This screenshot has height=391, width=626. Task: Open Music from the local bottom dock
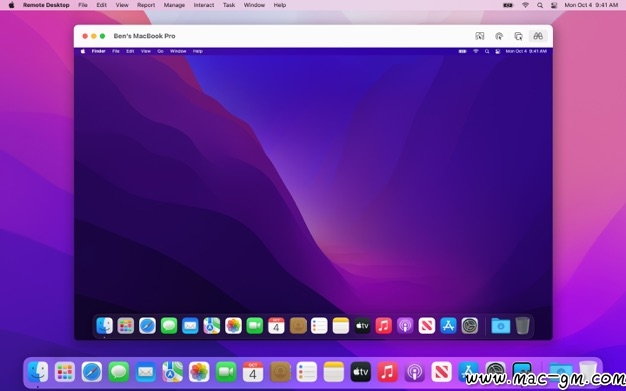point(387,372)
